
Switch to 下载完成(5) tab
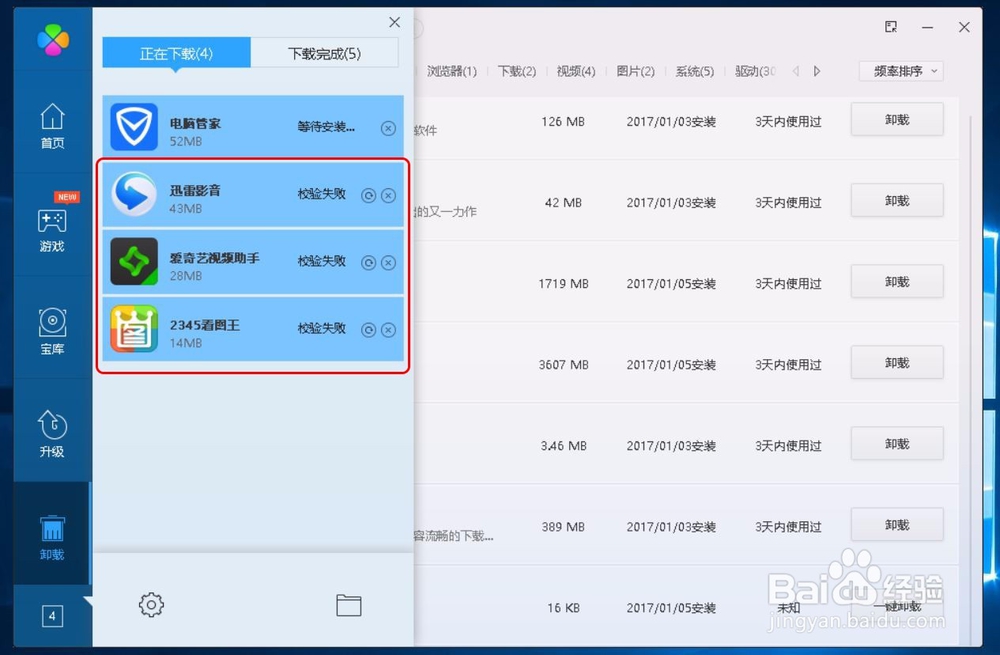pyautogui.click(x=325, y=53)
